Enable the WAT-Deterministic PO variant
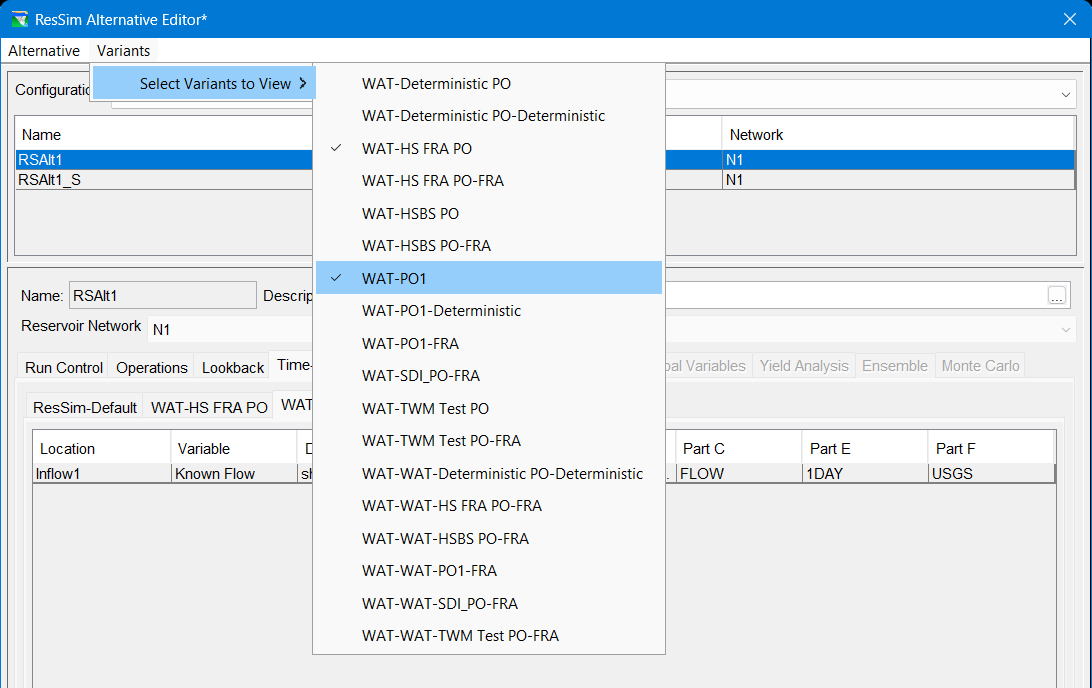The height and width of the screenshot is (688, 1092). [436, 84]
